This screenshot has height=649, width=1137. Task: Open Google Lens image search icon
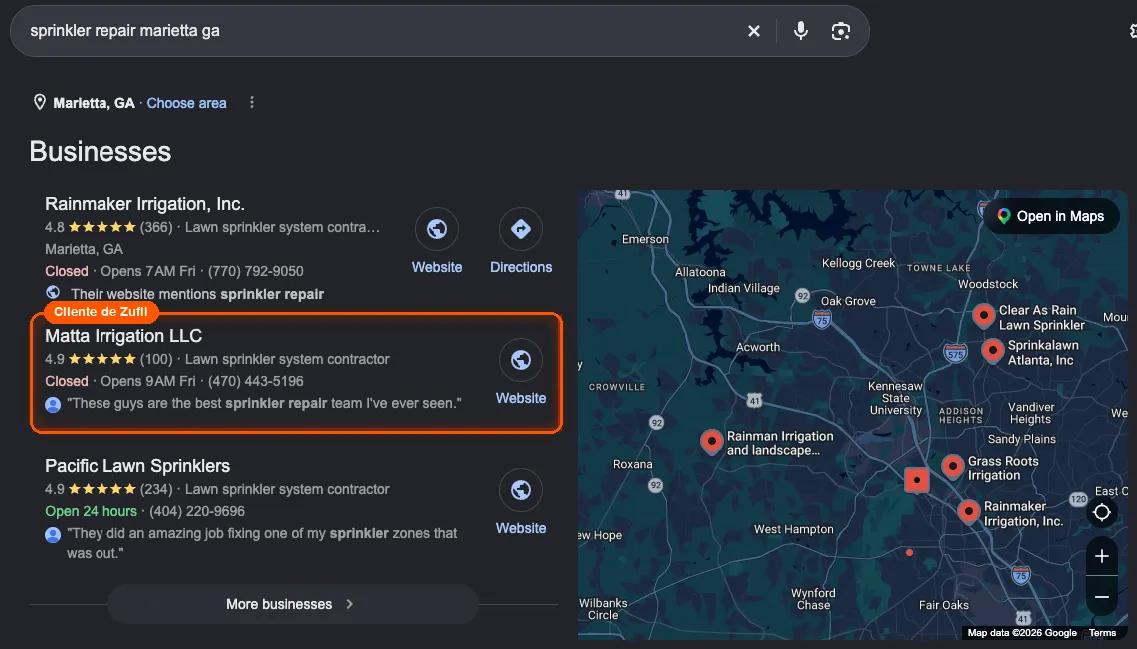(x=840, y=31)
